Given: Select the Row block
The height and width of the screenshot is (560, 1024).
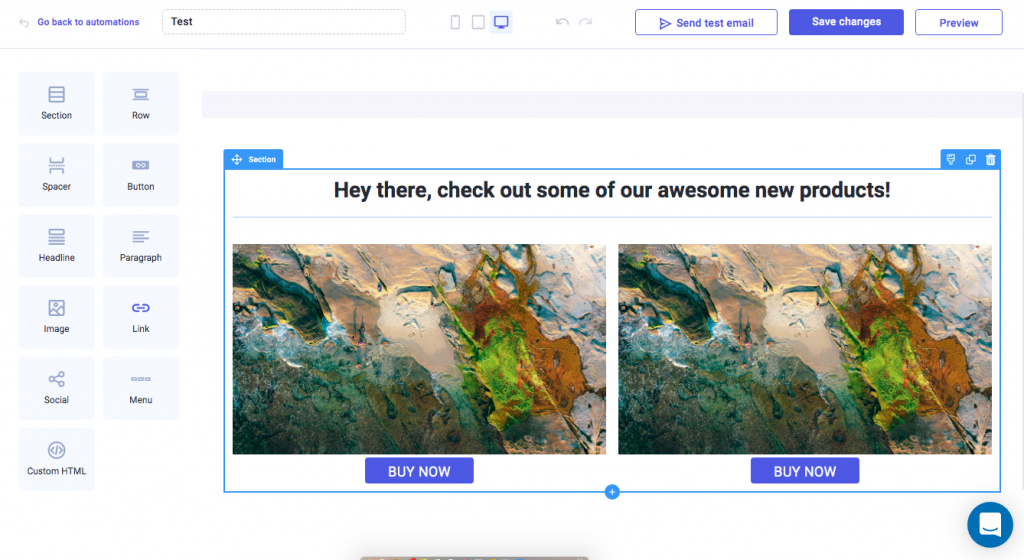Looking at the screenshot, I should point(140,104).
